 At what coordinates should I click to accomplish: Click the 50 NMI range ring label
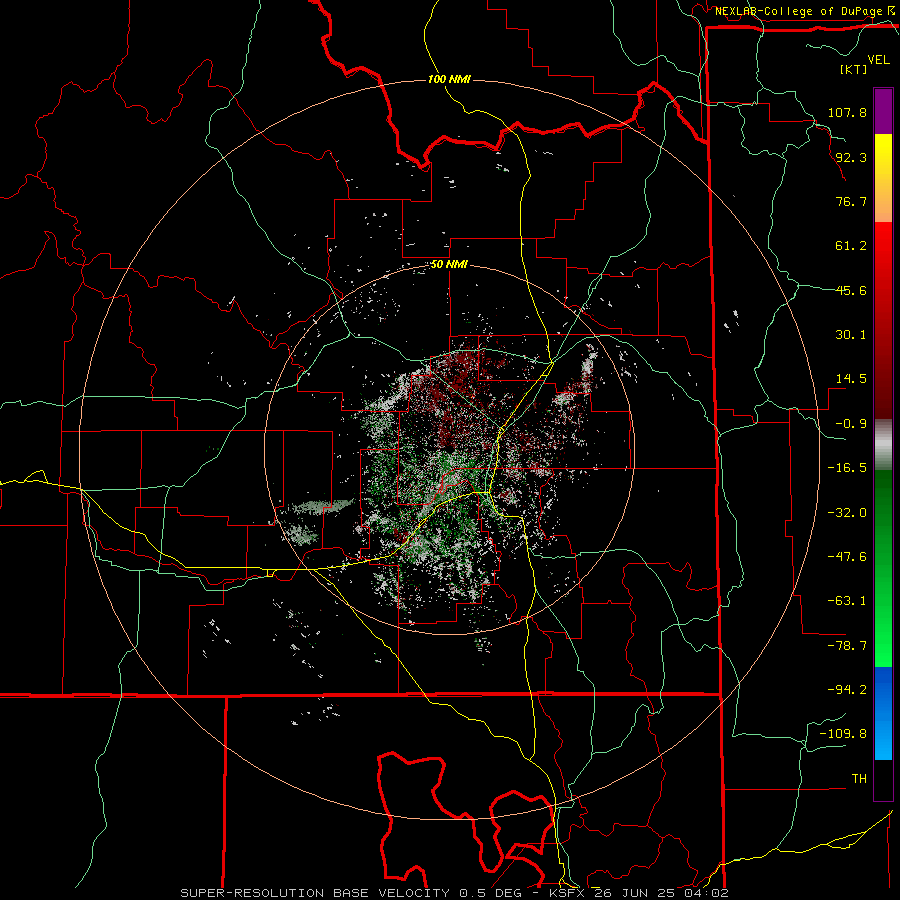coord(449,265)
